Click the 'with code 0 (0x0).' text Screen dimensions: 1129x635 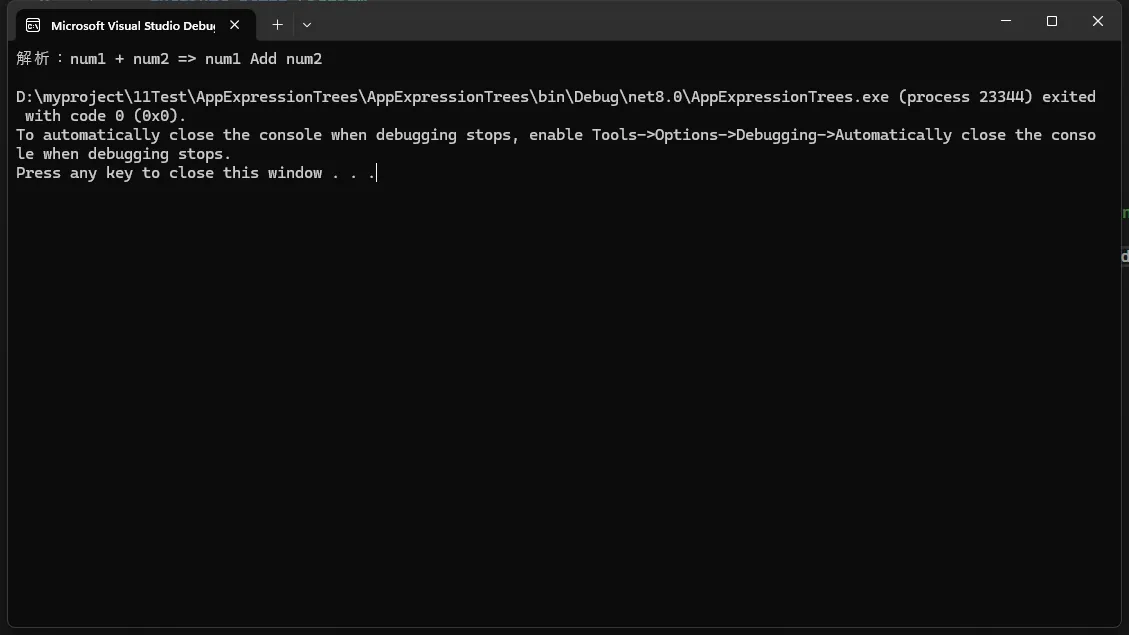(106, 116)
